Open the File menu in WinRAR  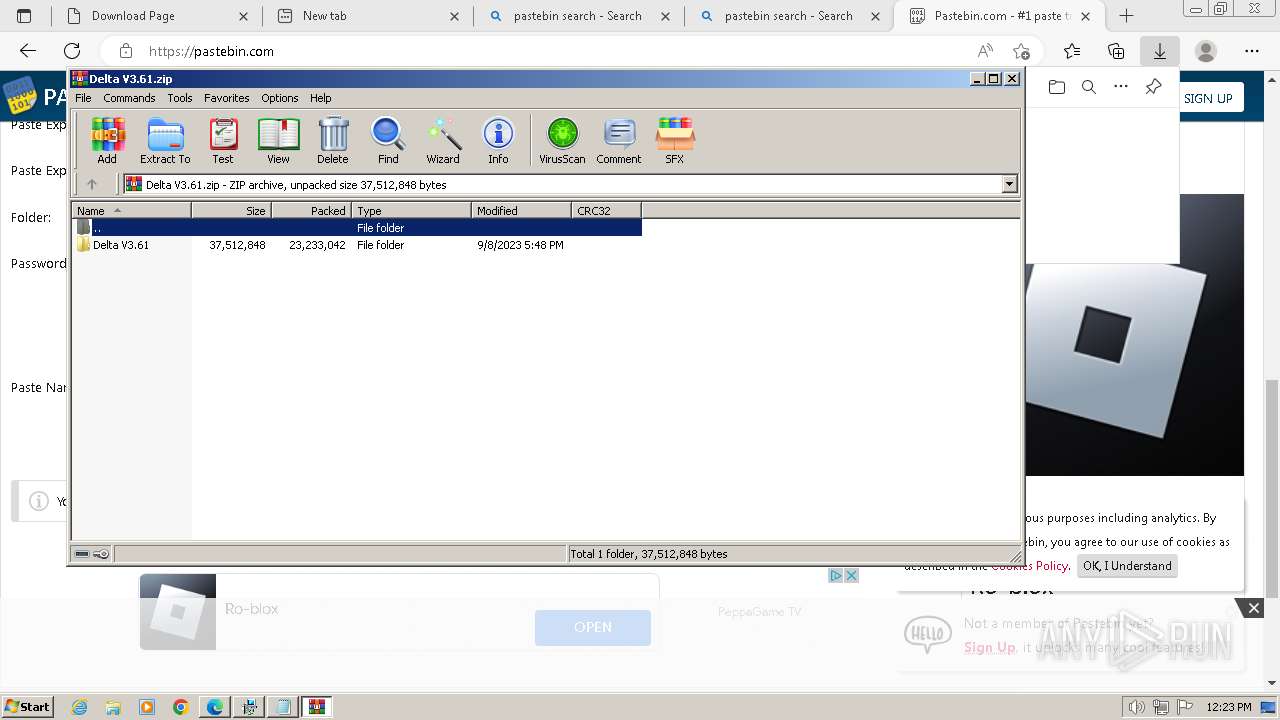[x=83, y=98]
